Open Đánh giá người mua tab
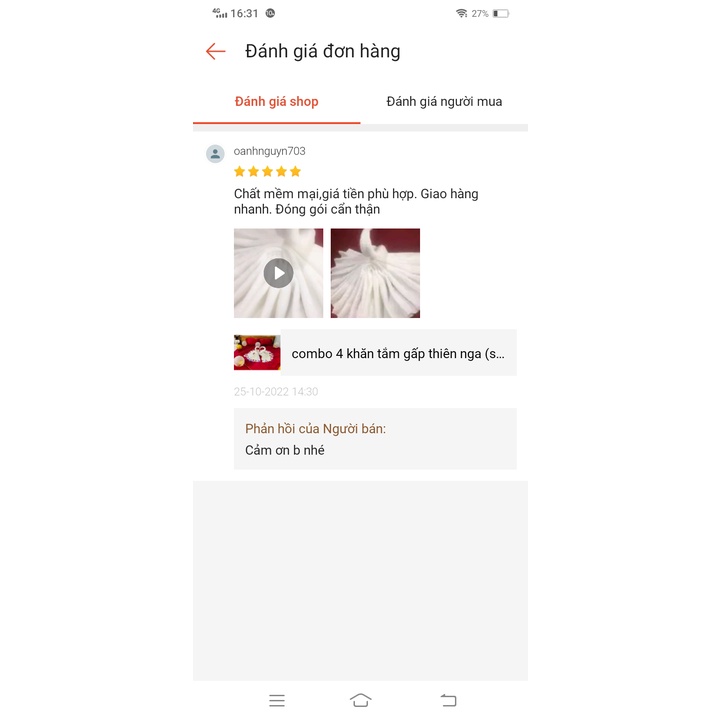The height and width of the screenshot is (720, 720). click(444, 101)
